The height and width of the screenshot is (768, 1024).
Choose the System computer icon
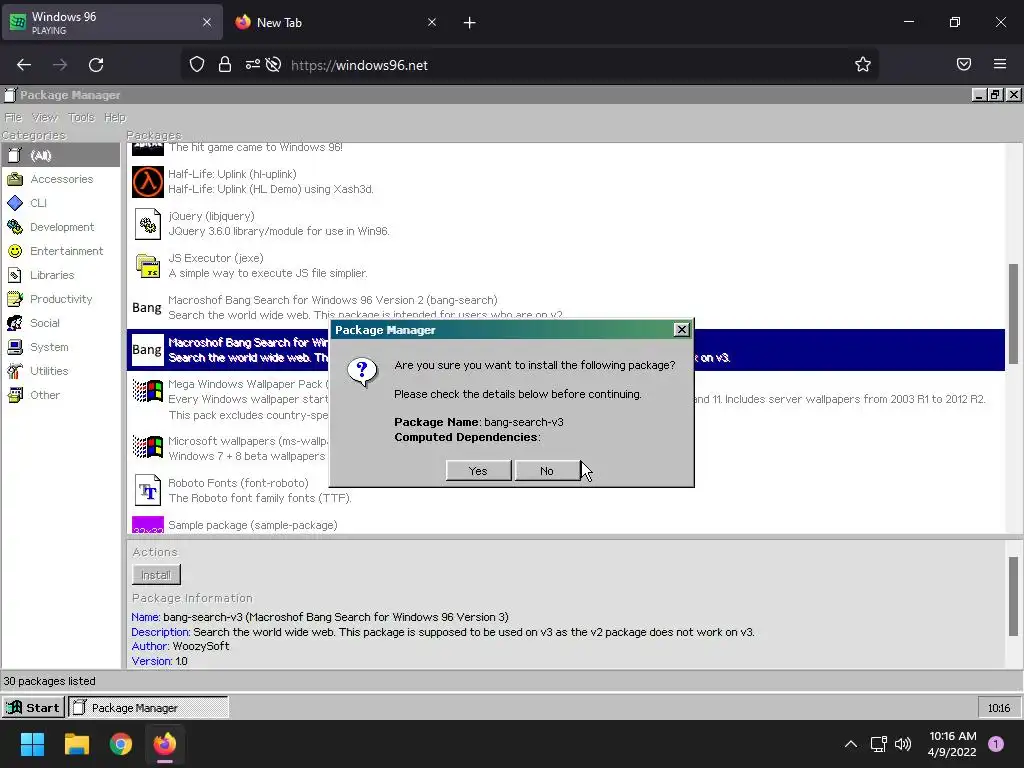14,347
